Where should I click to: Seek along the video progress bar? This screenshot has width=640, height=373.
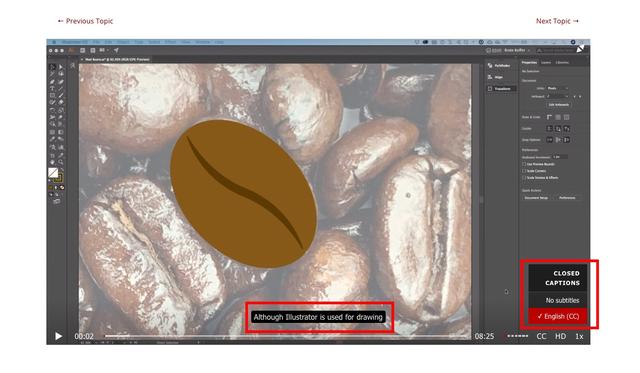pyautogui.click(x=287, y=336)
